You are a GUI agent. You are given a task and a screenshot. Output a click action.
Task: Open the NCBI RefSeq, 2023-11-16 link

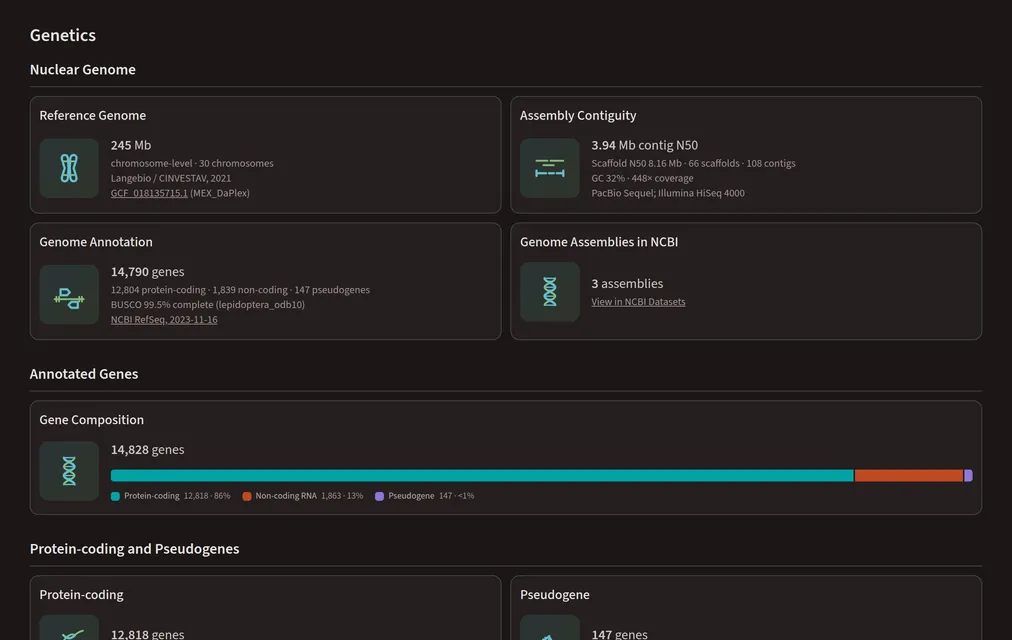pos(164,319)
